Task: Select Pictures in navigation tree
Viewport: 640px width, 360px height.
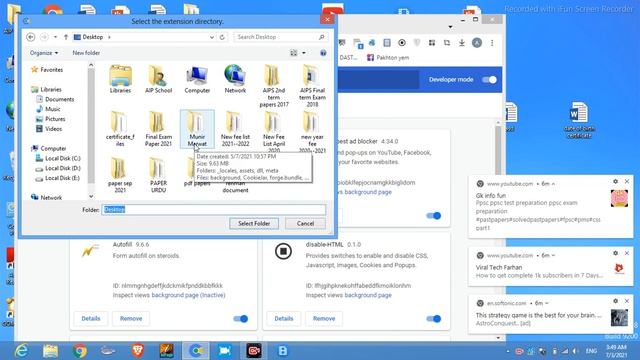Action: click(x=51, y=119)
